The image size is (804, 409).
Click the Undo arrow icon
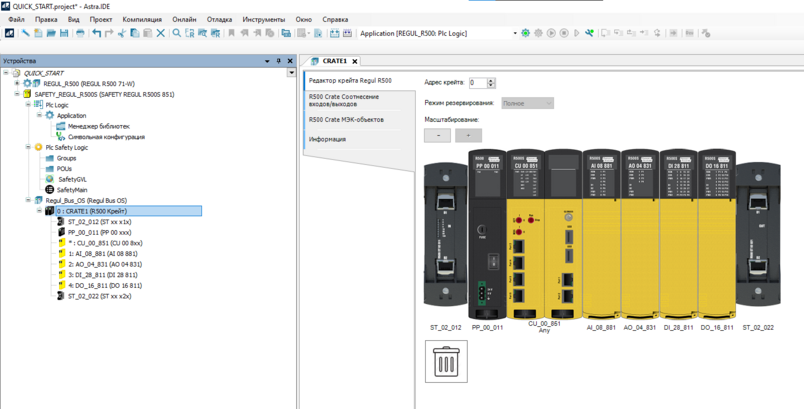click(97, 33)
